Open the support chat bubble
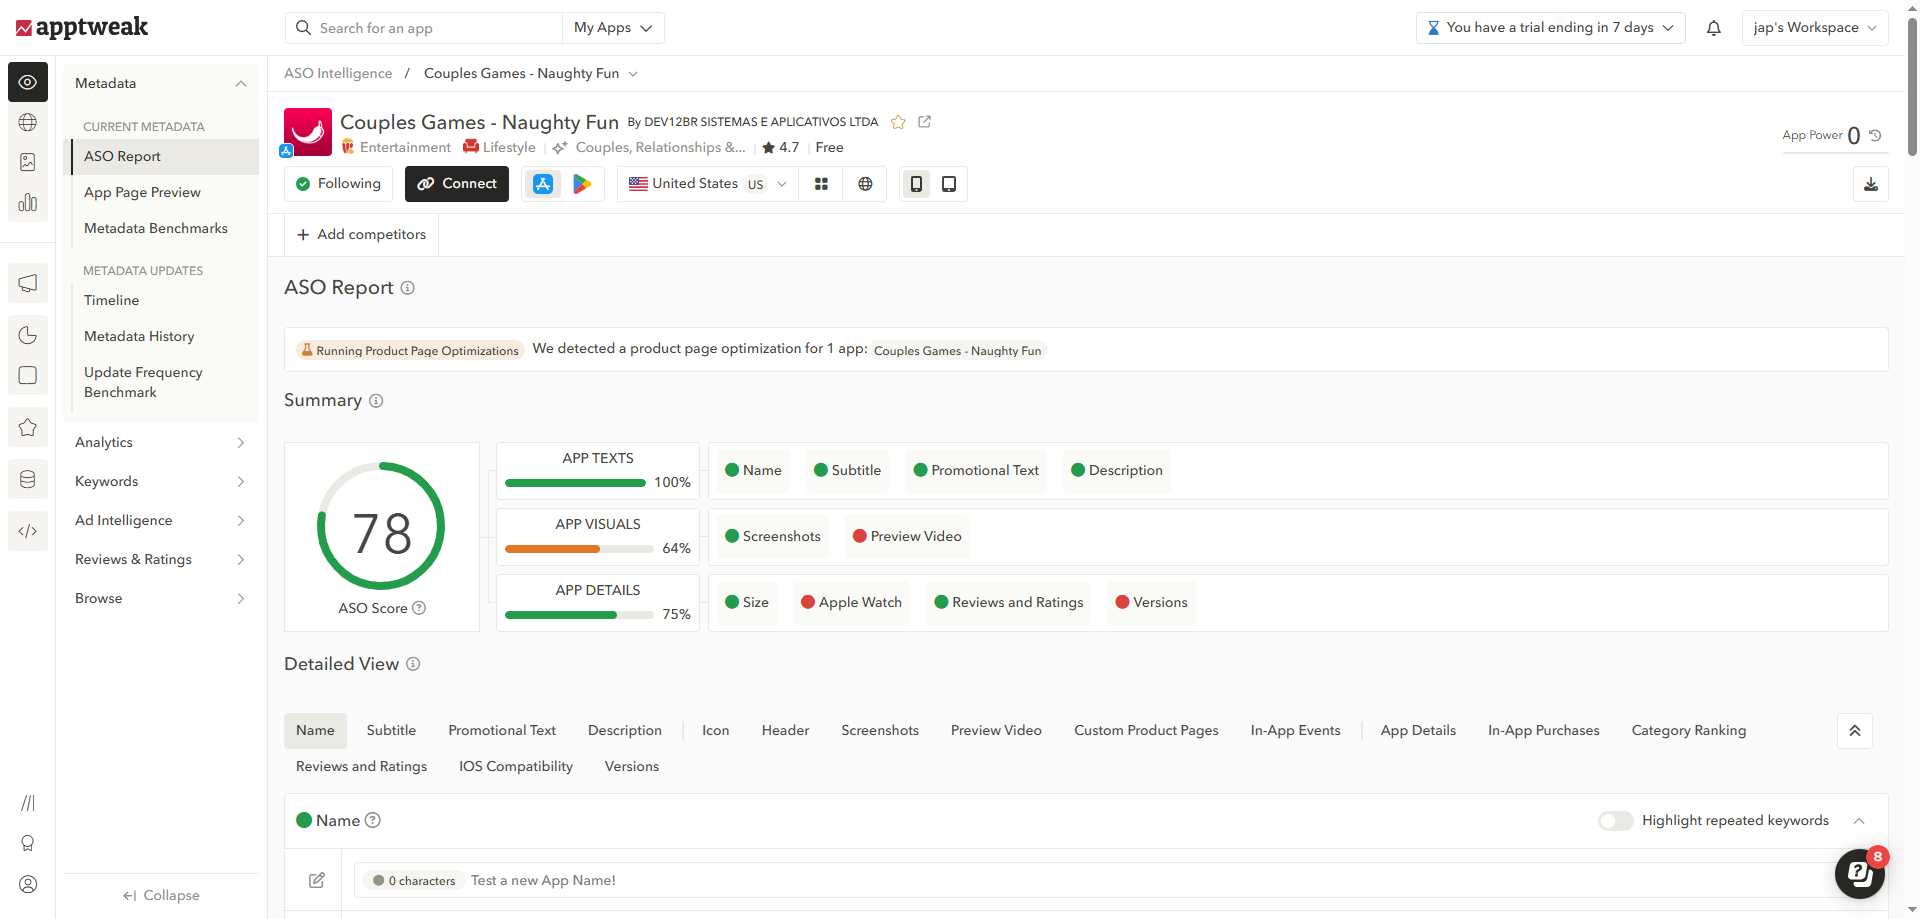1920x919 pixels. [1859, 873]
